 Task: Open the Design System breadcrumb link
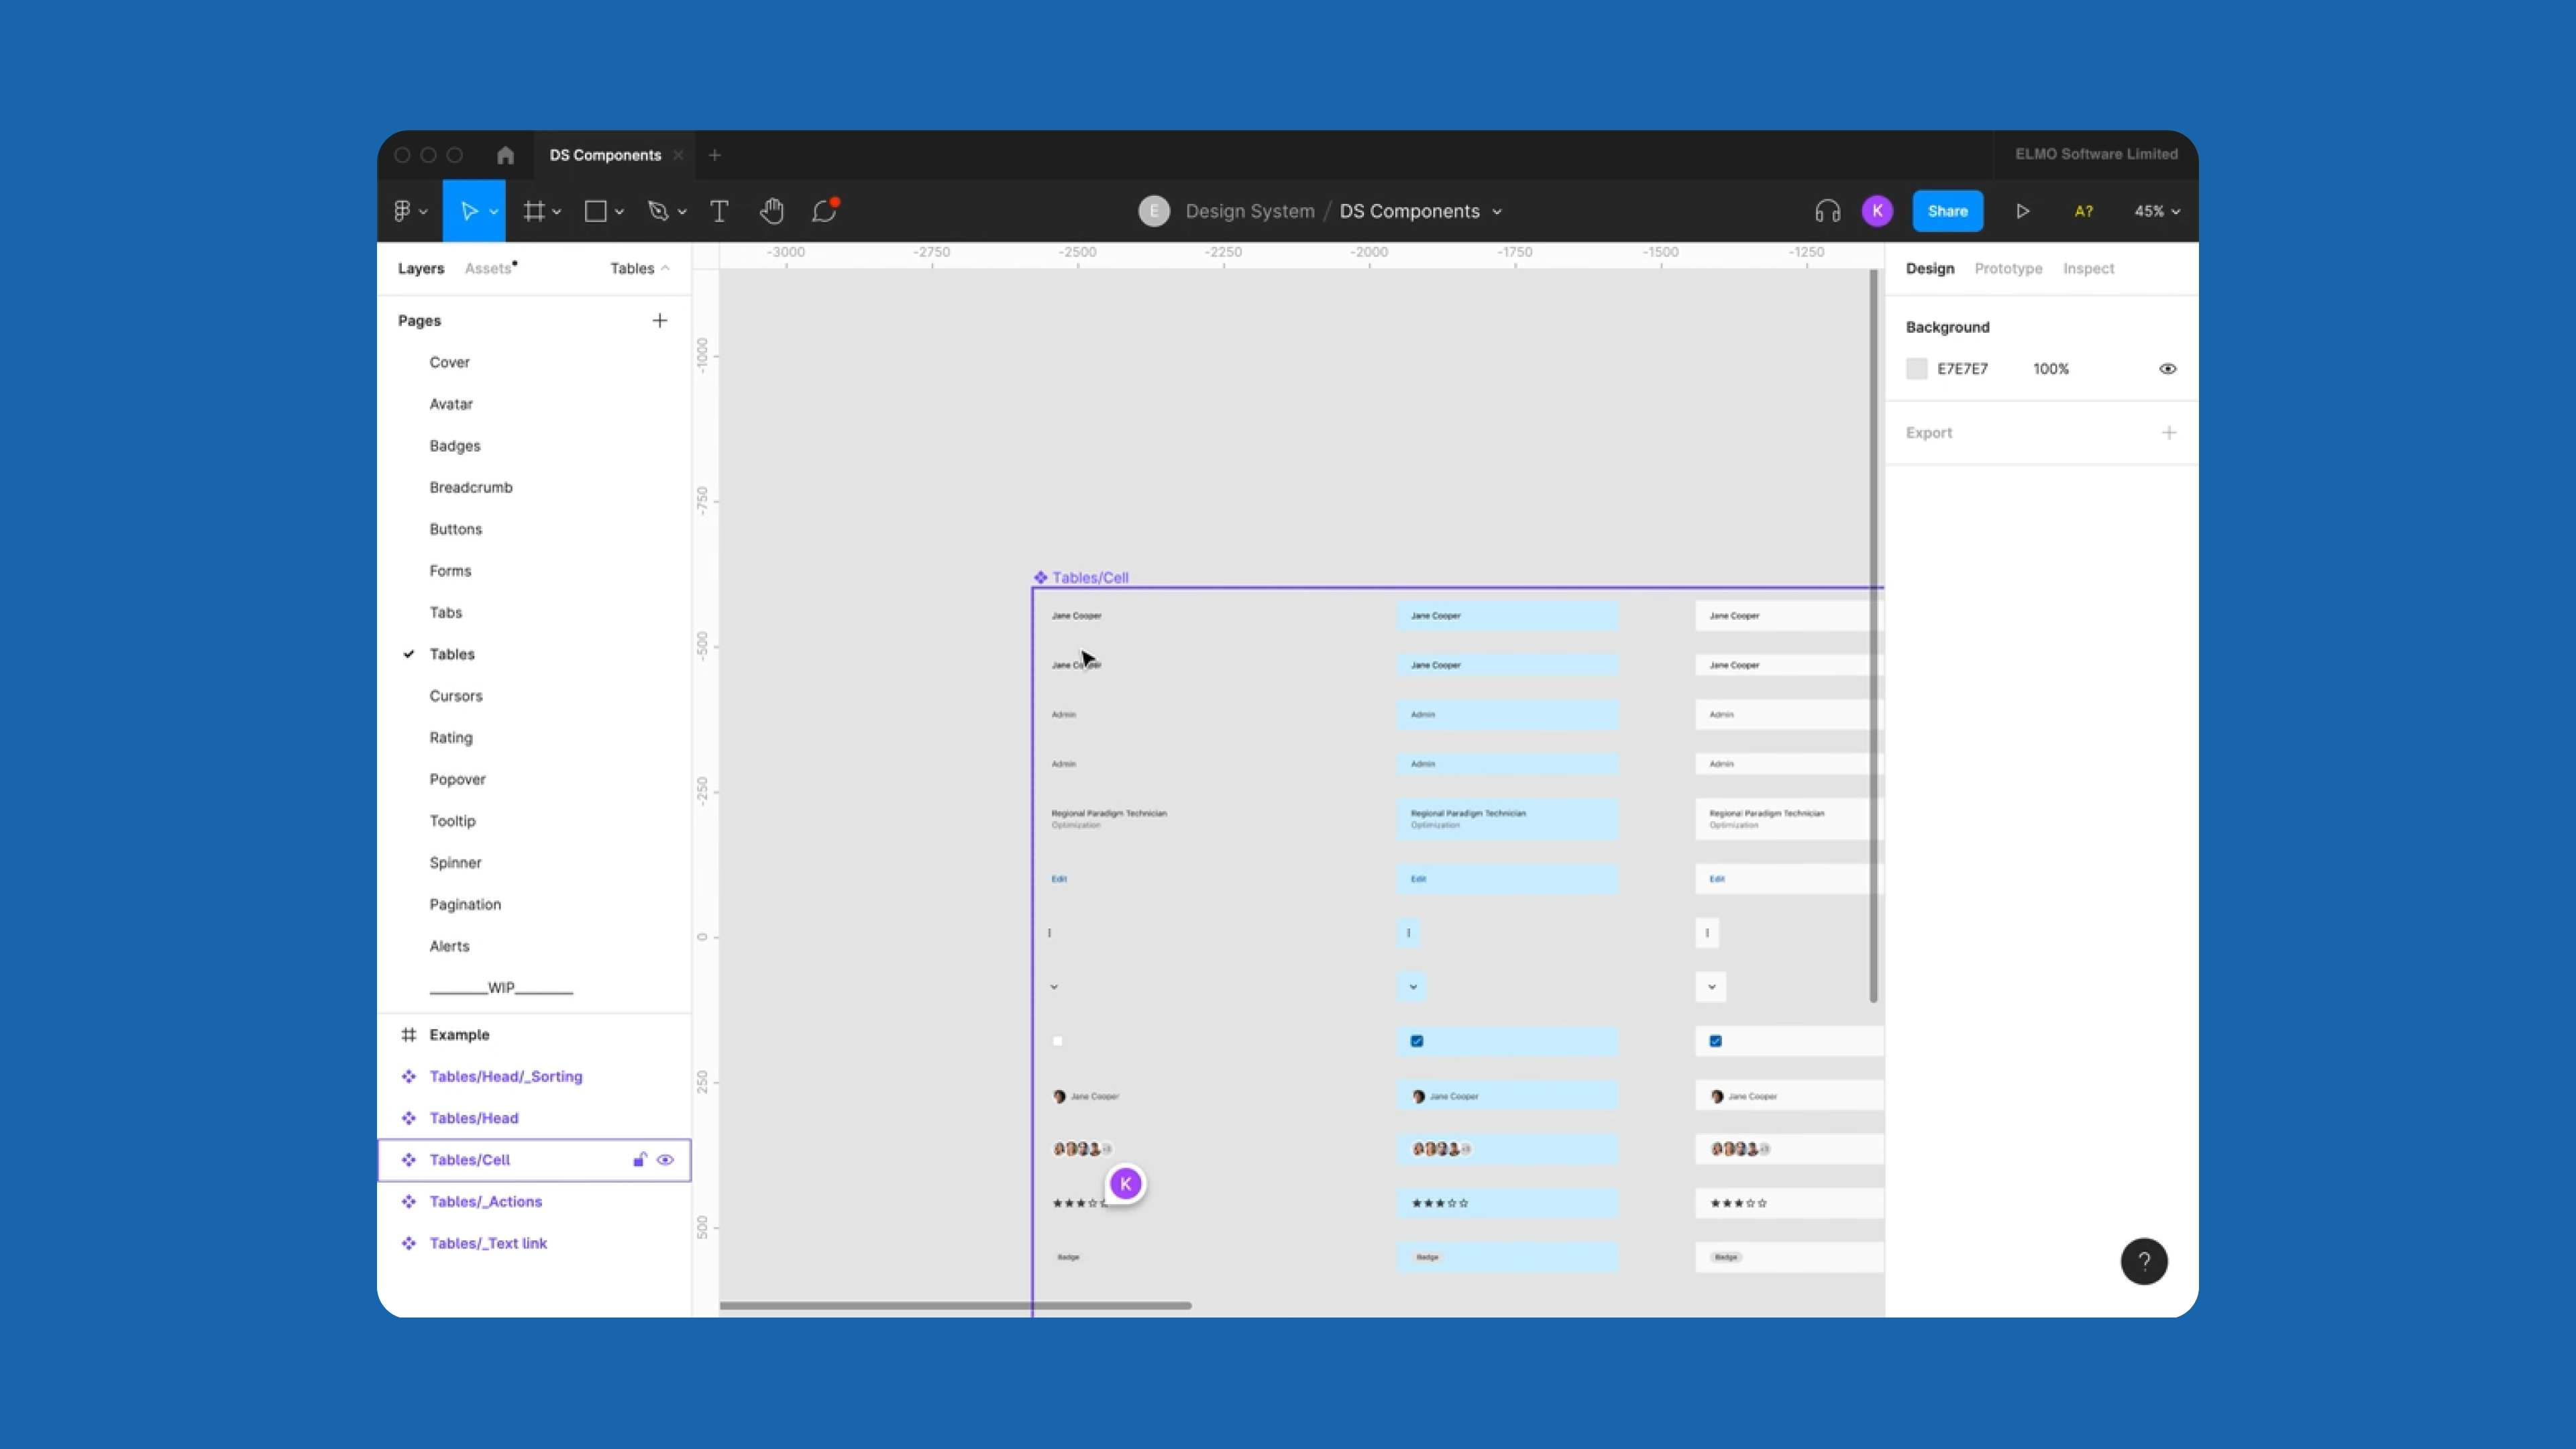click(x=1249, y=211)
